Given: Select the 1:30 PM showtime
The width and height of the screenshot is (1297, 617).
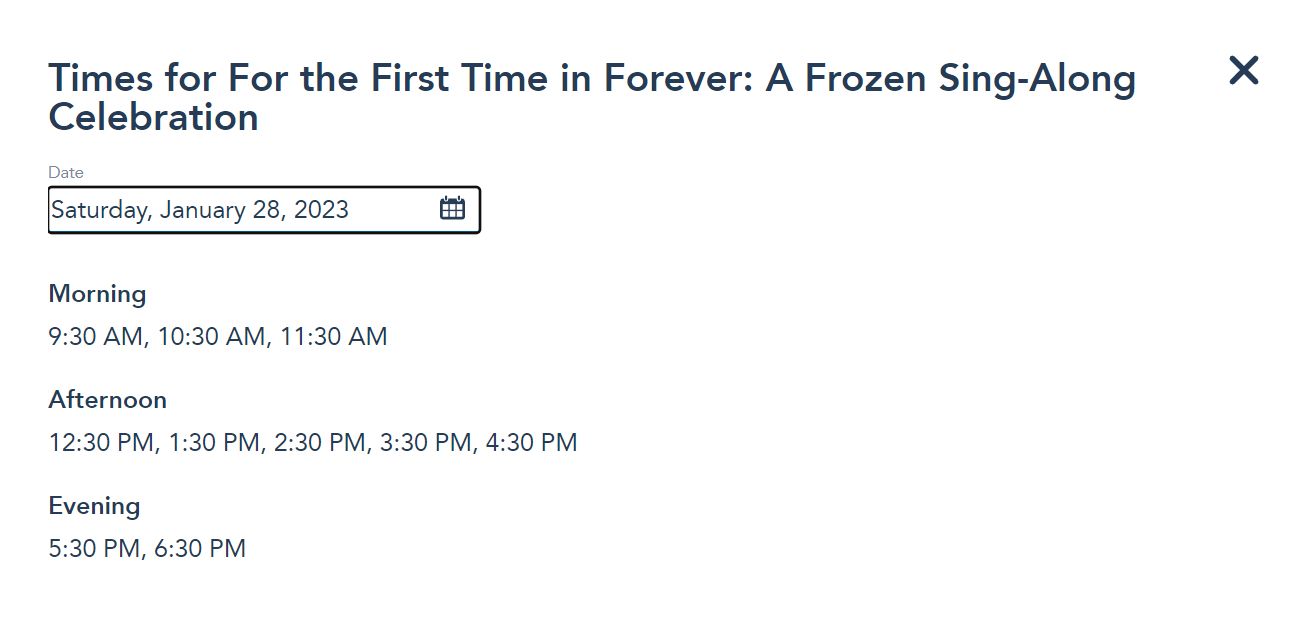Looking at the screenshot, I should (x=214, y=442).
